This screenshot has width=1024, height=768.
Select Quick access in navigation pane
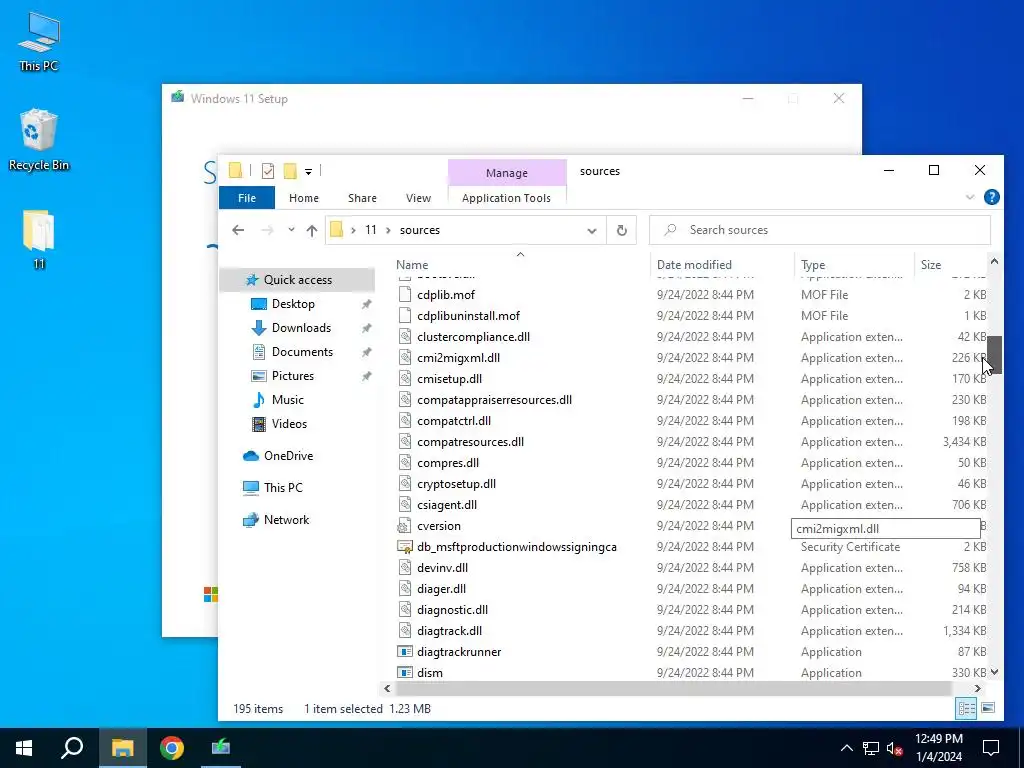[297, 280]
